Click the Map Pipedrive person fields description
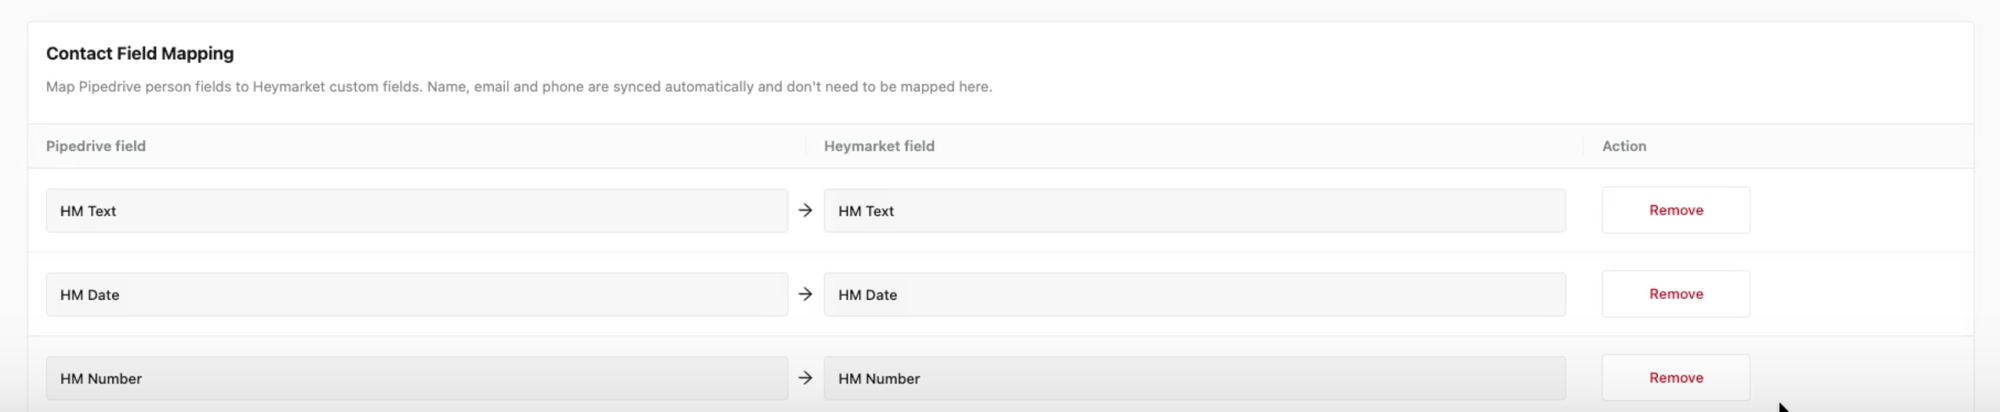This screenshot has height=412, width=2000. 519,87
